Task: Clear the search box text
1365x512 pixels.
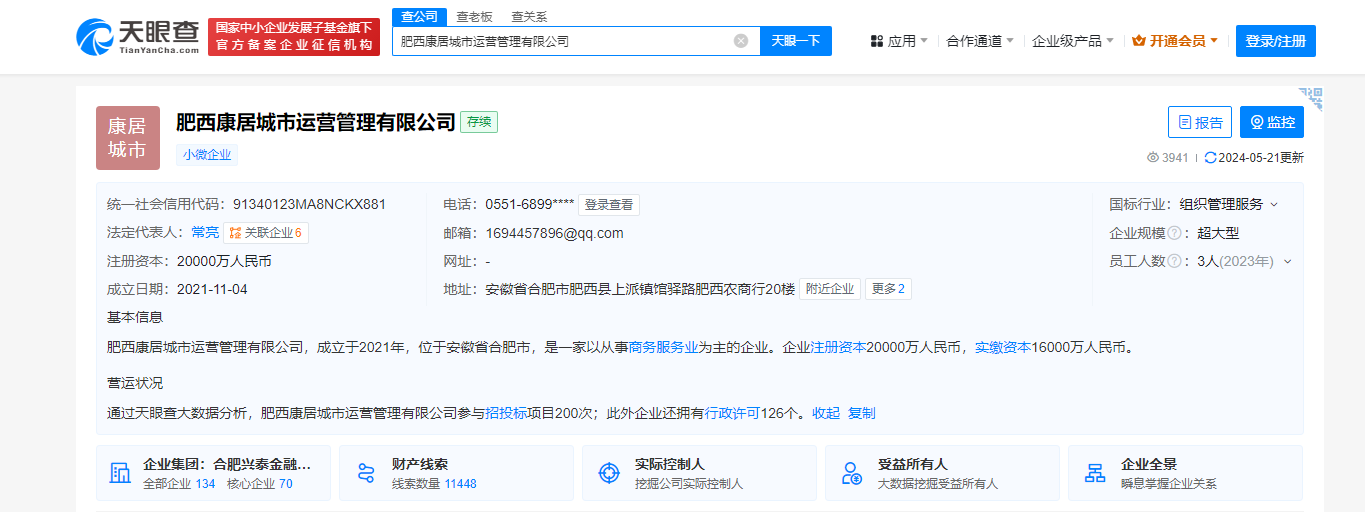Action: [741, 41]
